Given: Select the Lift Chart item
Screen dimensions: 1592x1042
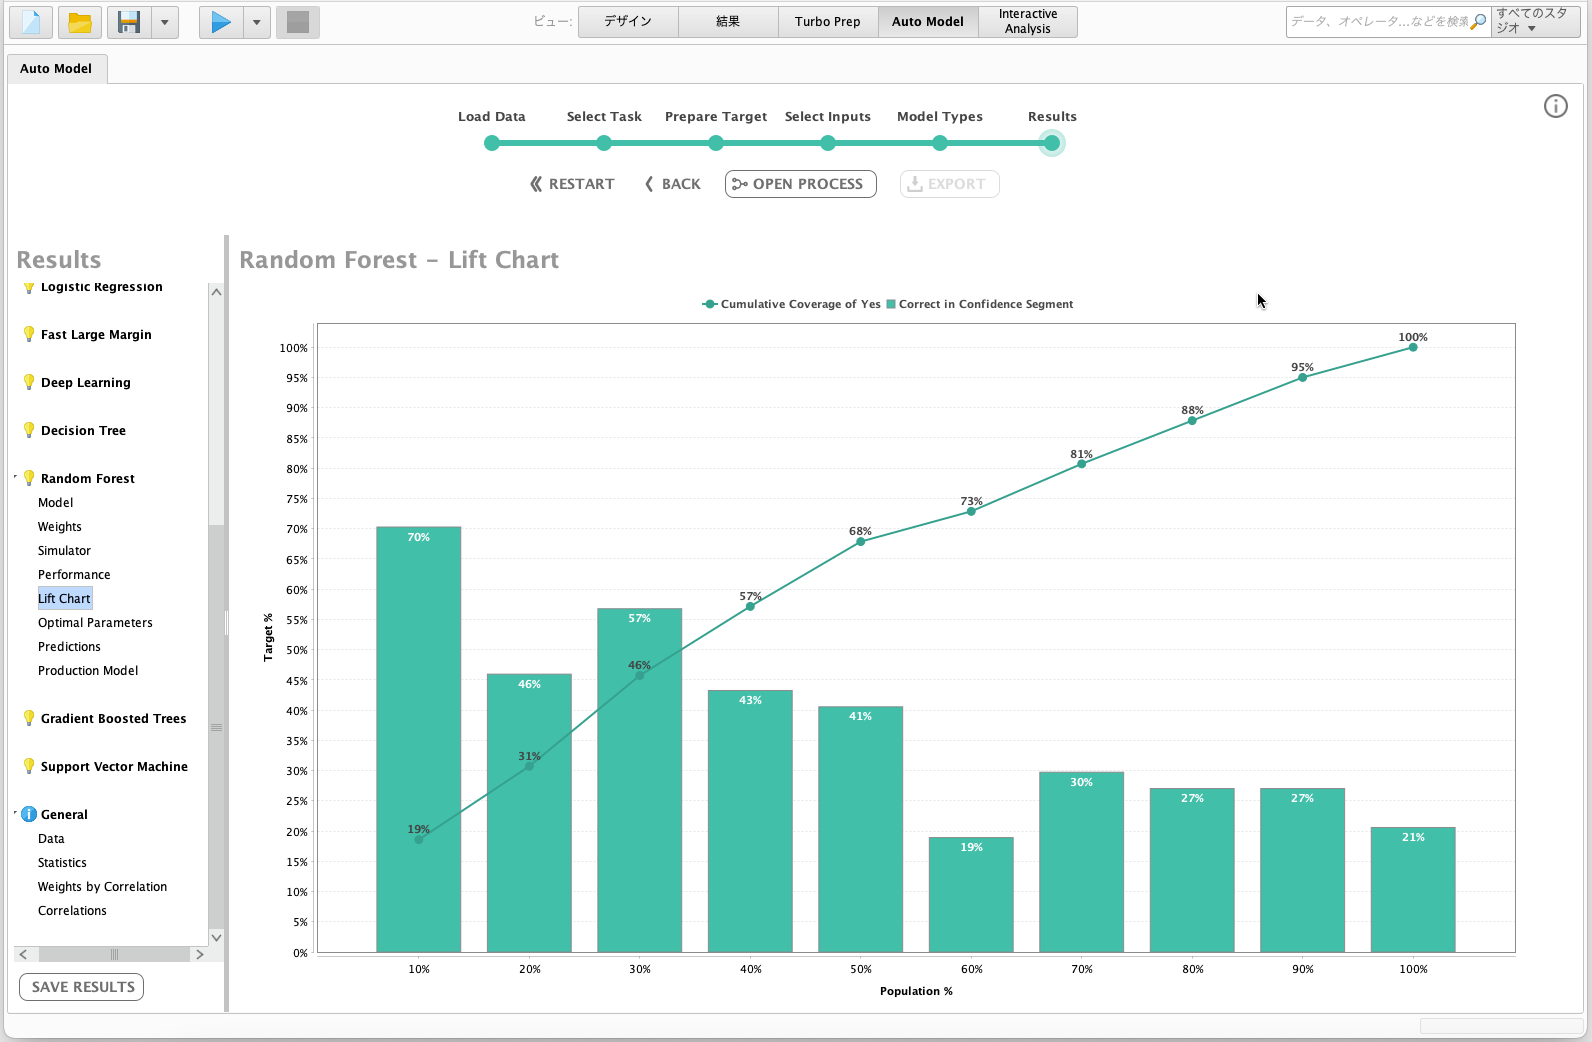Looking at the screenshot, I should 65,599.
